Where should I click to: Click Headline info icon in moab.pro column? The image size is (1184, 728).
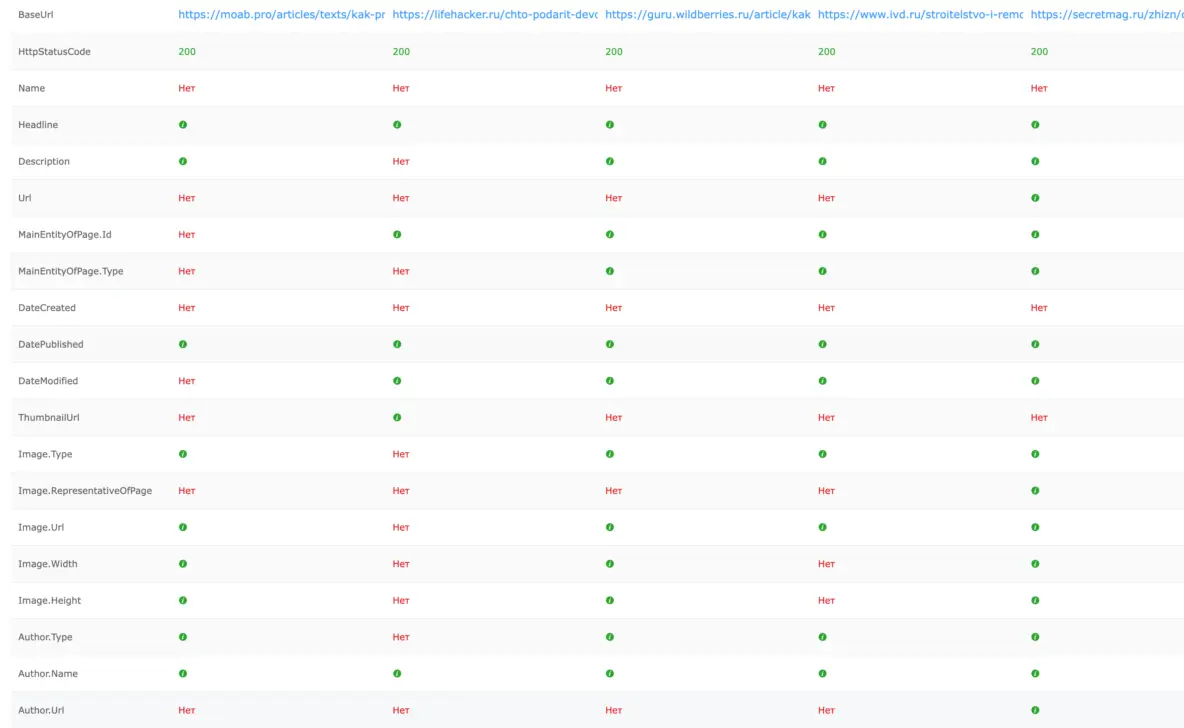pos(183,125)
